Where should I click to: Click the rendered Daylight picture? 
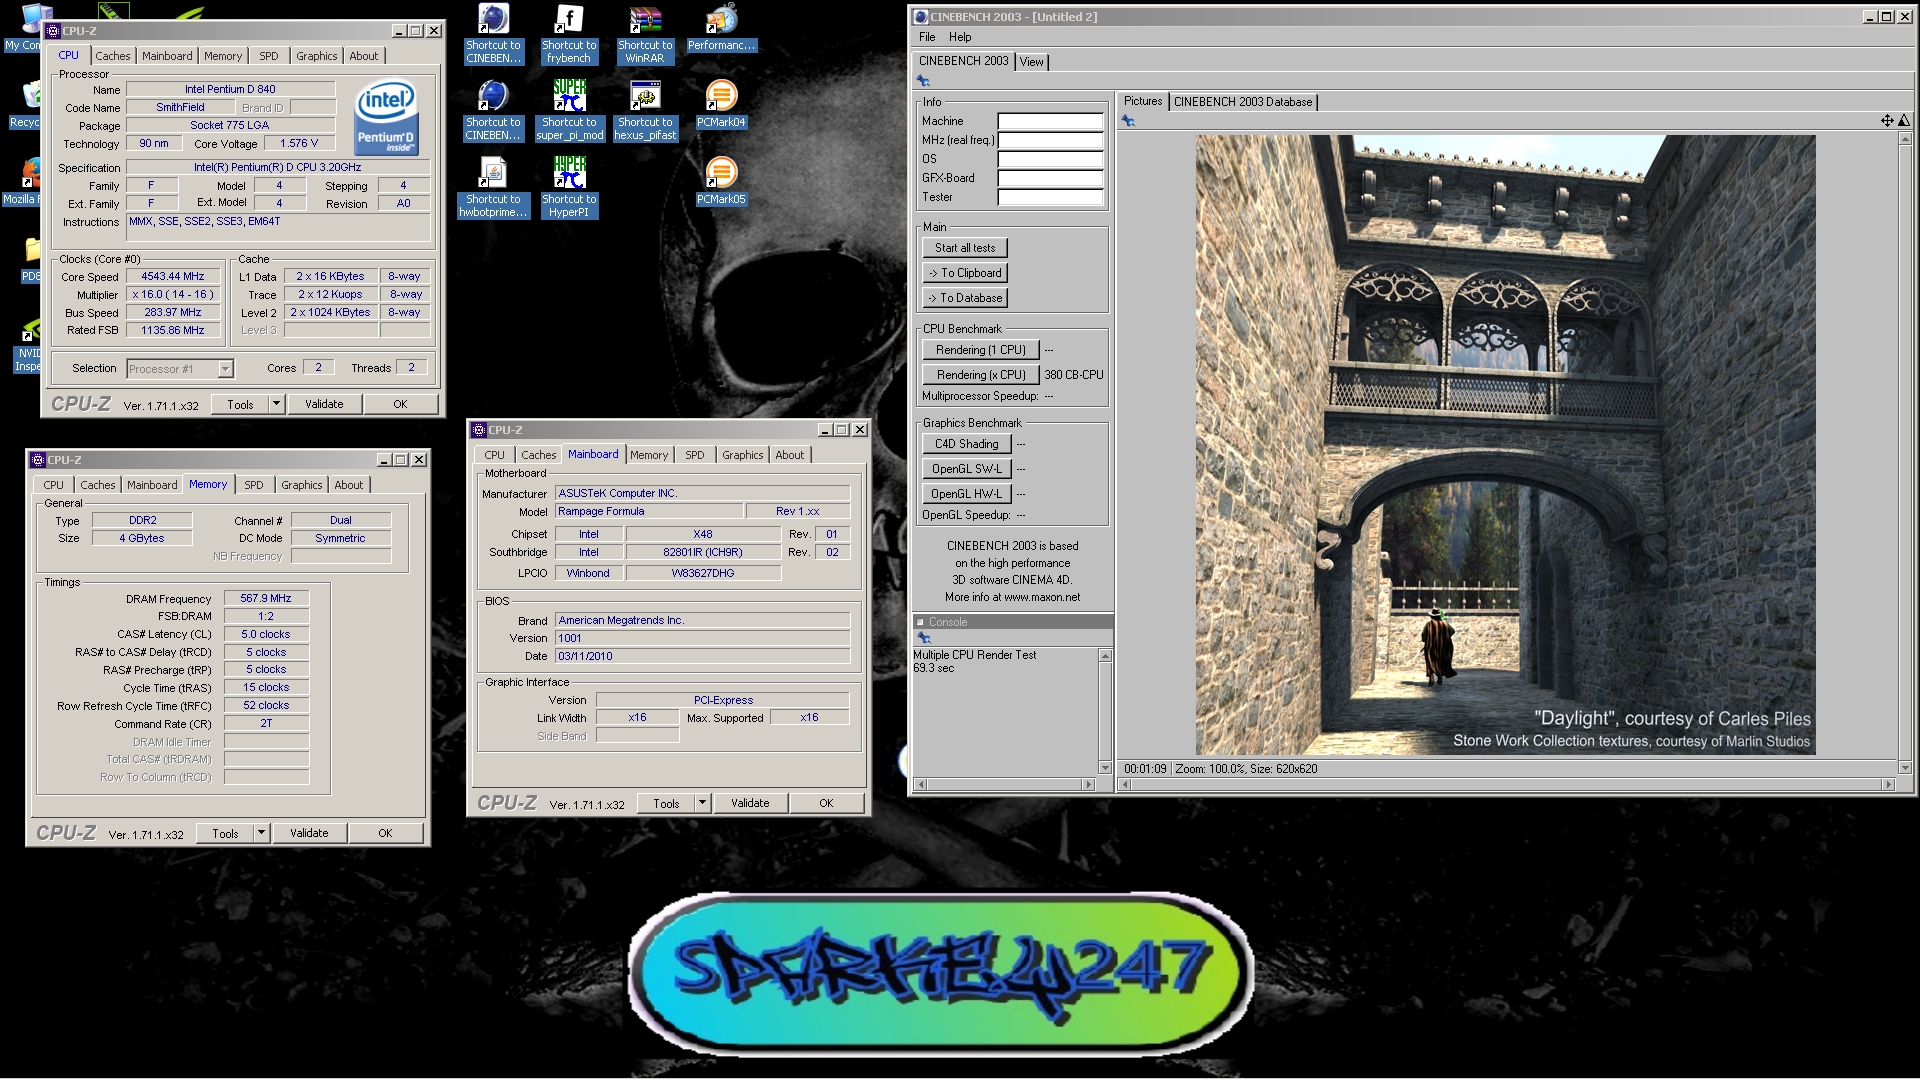point(1505,445)
